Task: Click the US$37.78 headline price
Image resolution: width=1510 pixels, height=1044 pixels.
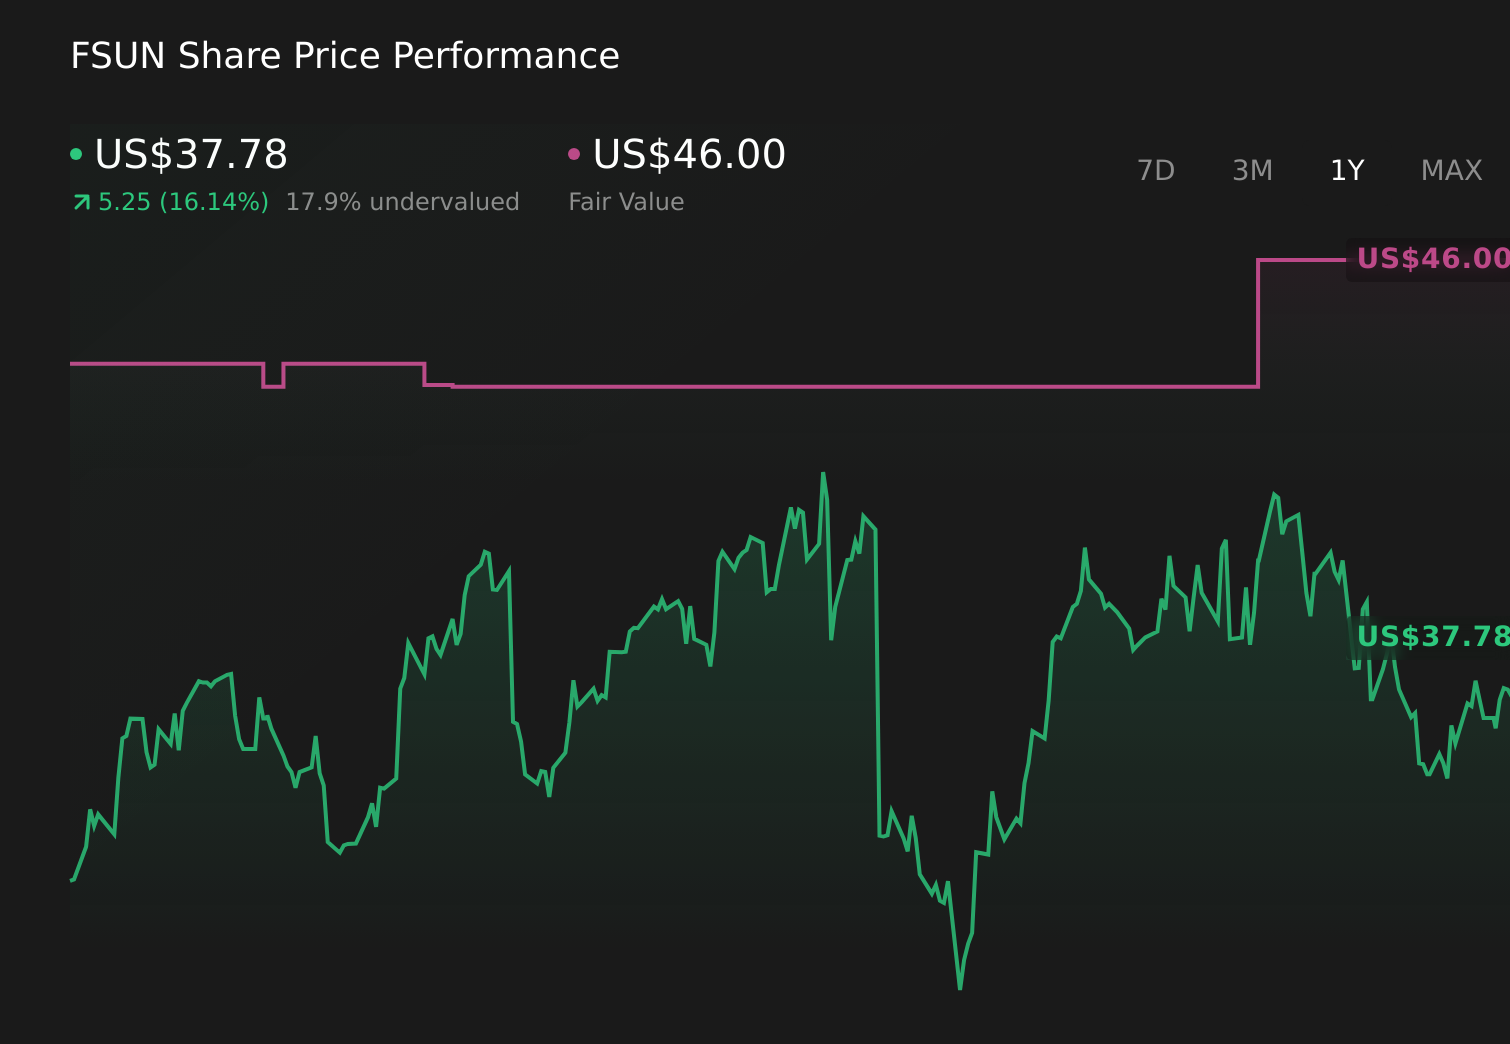Action: (x=191, y=154)
